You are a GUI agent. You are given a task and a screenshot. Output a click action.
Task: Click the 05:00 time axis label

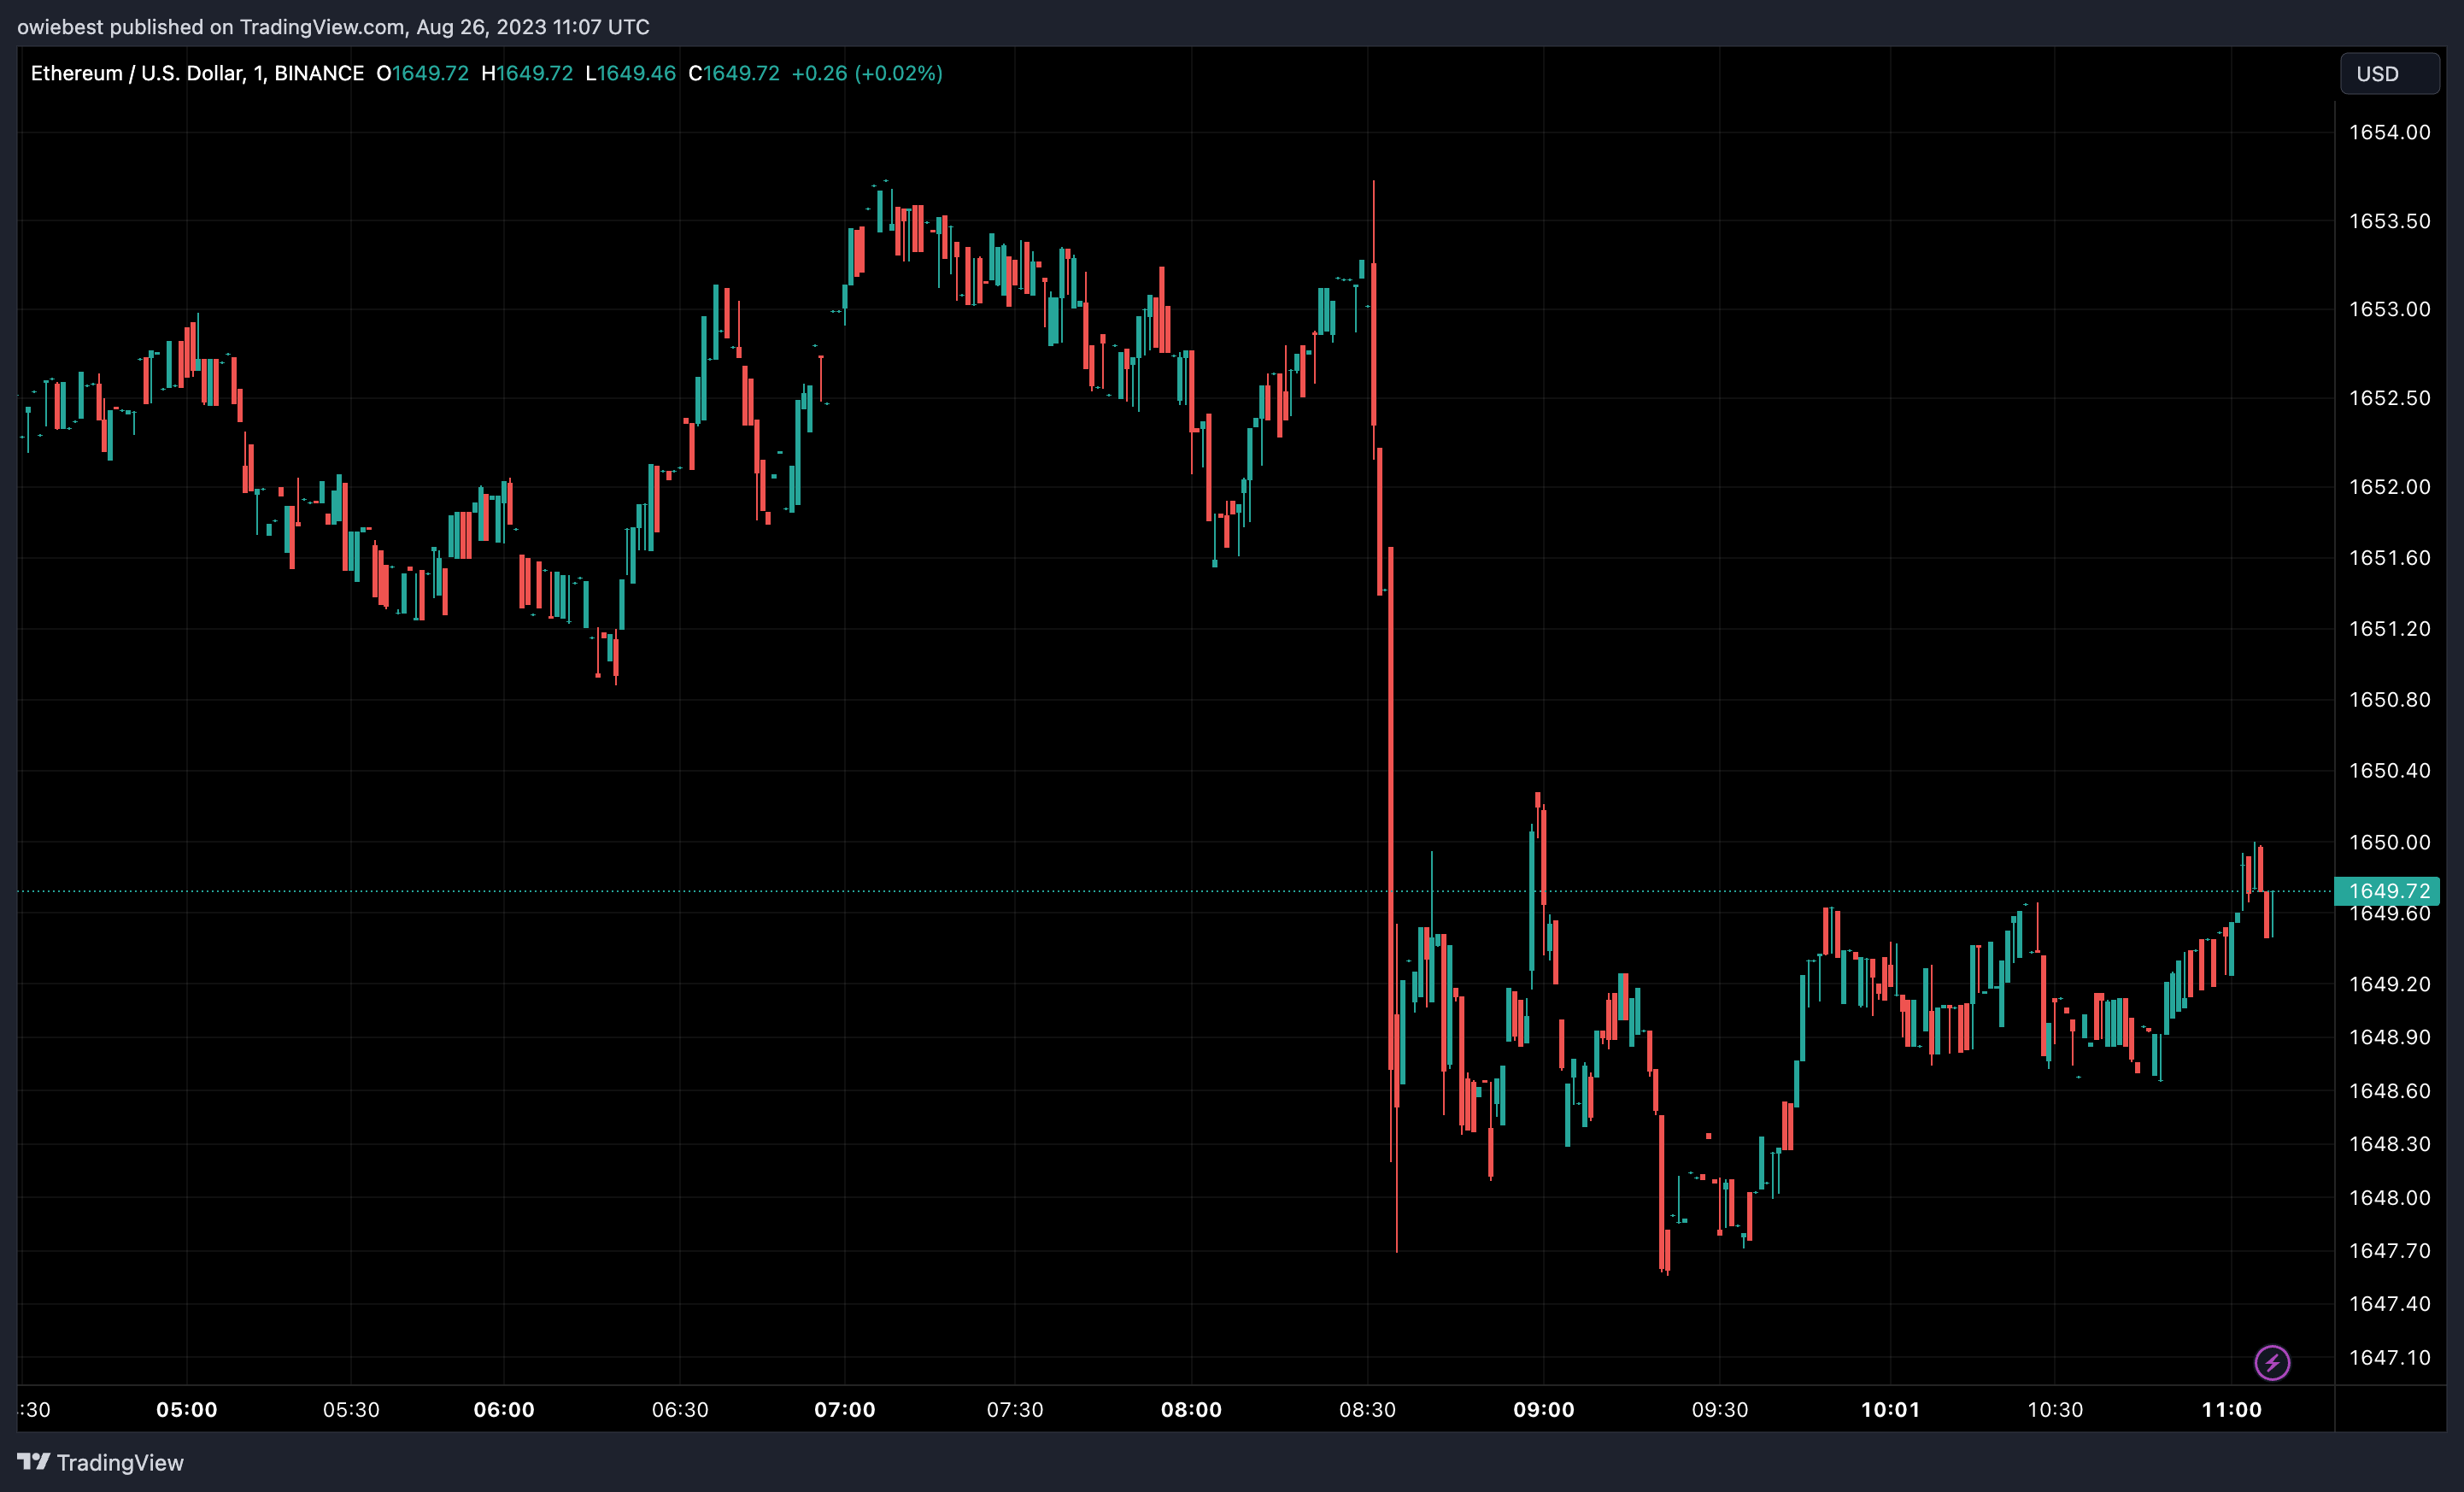[187, 1410]
